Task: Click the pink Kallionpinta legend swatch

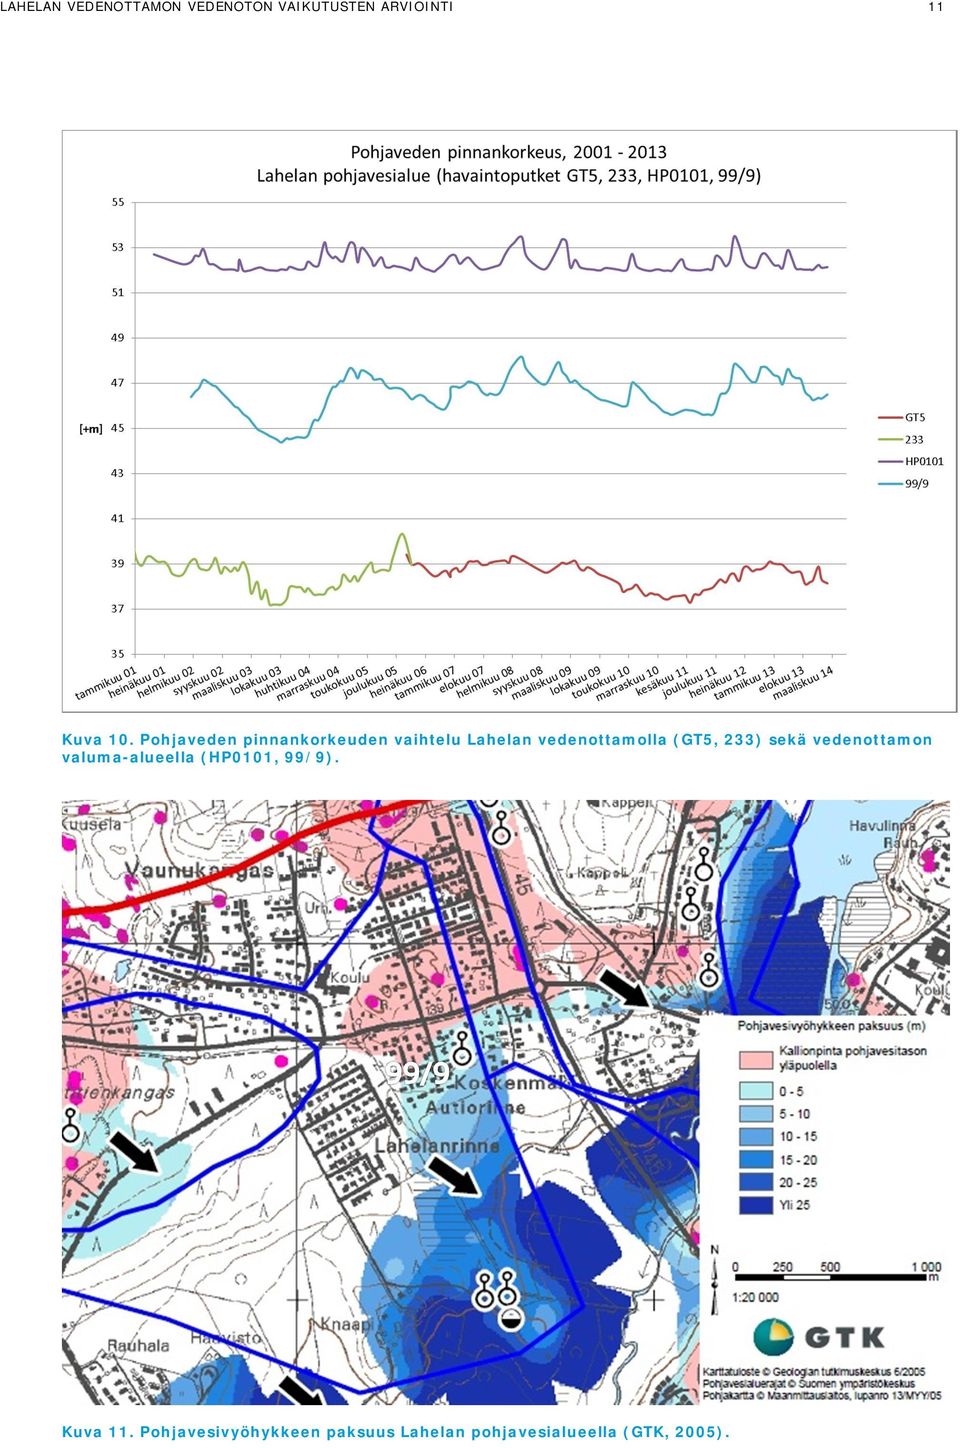Action: coord(755,1059)
